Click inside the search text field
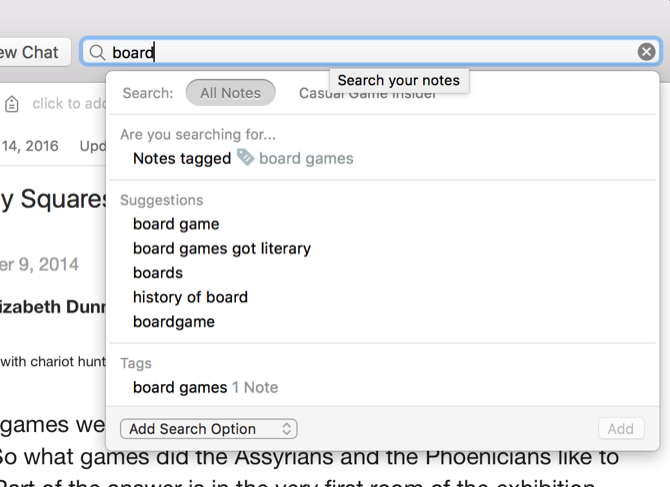The width and height of the screenshot is (670, 487). (x=380, y=52)
